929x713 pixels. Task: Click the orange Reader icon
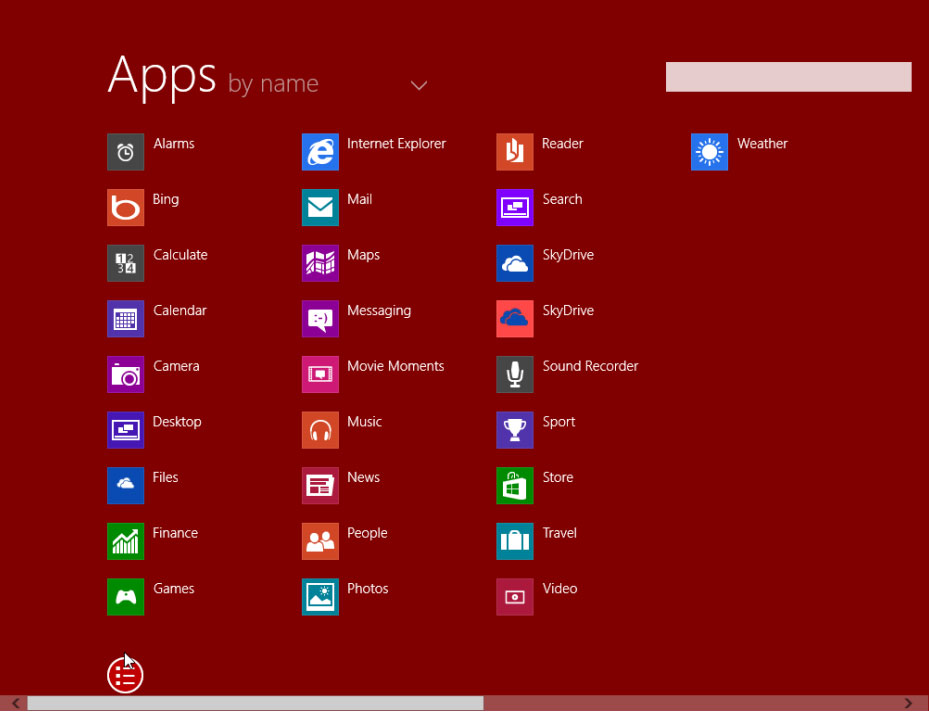[515, 152]
